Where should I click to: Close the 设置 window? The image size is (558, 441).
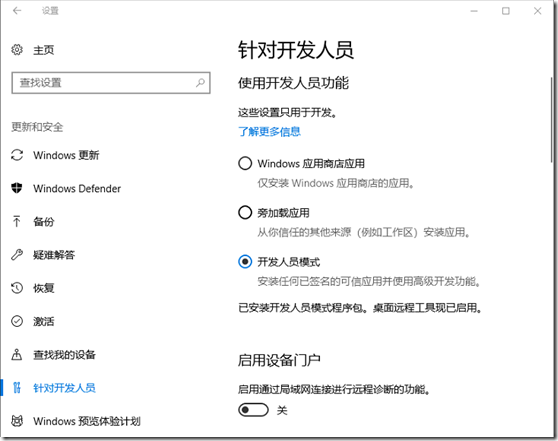click(x=537, y=11)
